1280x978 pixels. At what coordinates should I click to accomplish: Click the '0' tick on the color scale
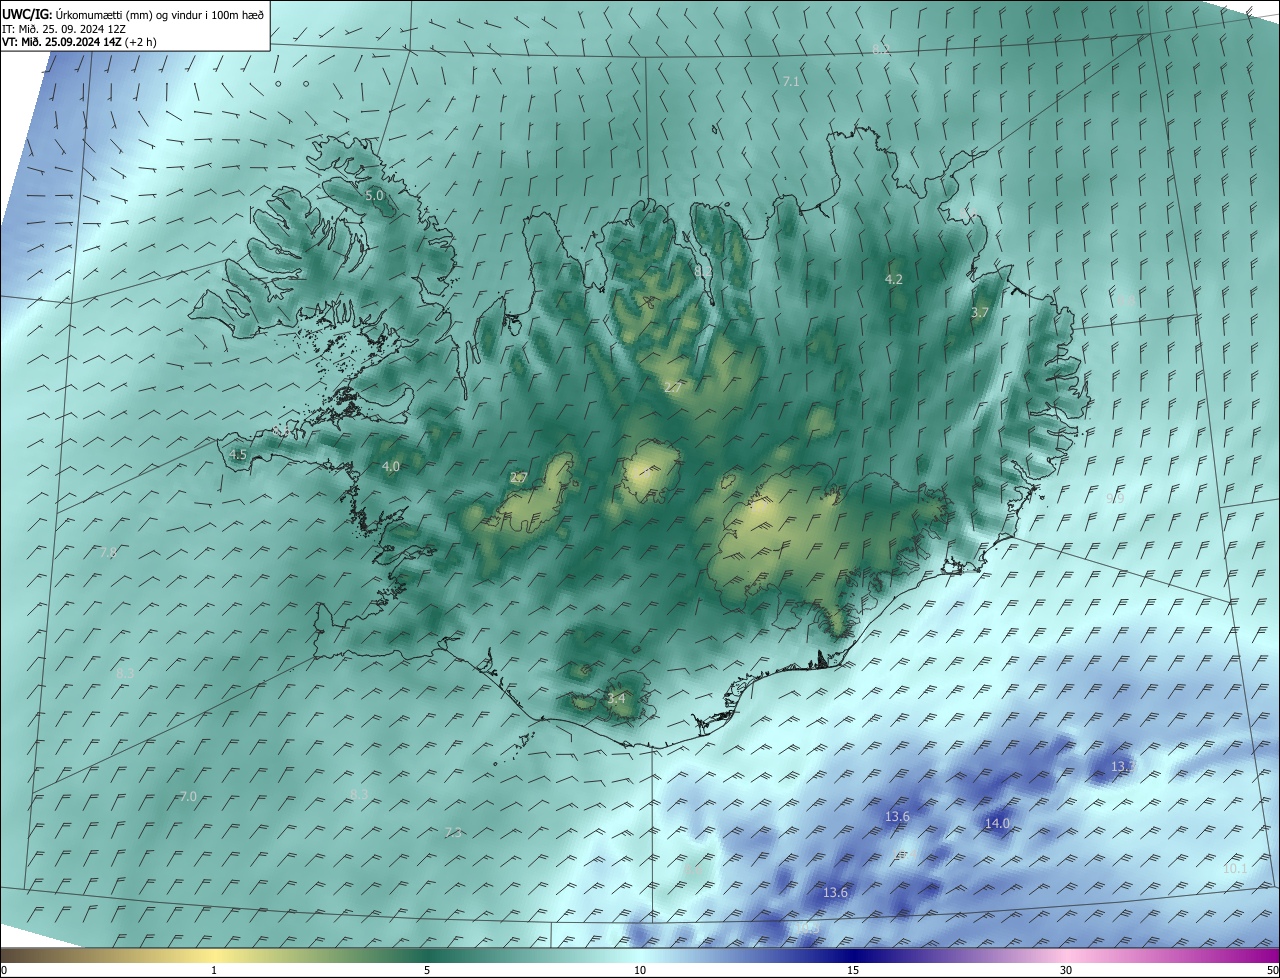pos(4,970)
